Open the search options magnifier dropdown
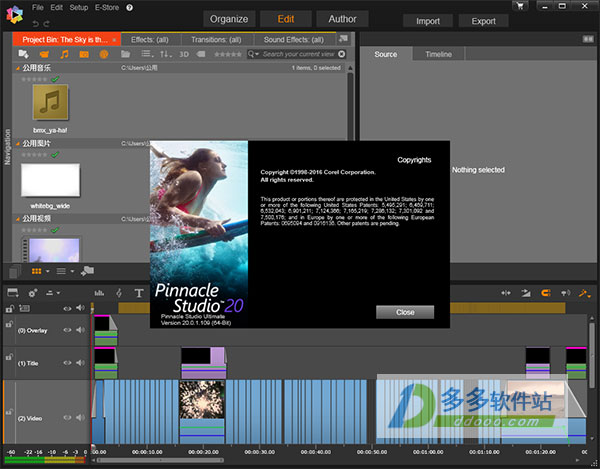The image size is (600, 469). pos(253,54)
